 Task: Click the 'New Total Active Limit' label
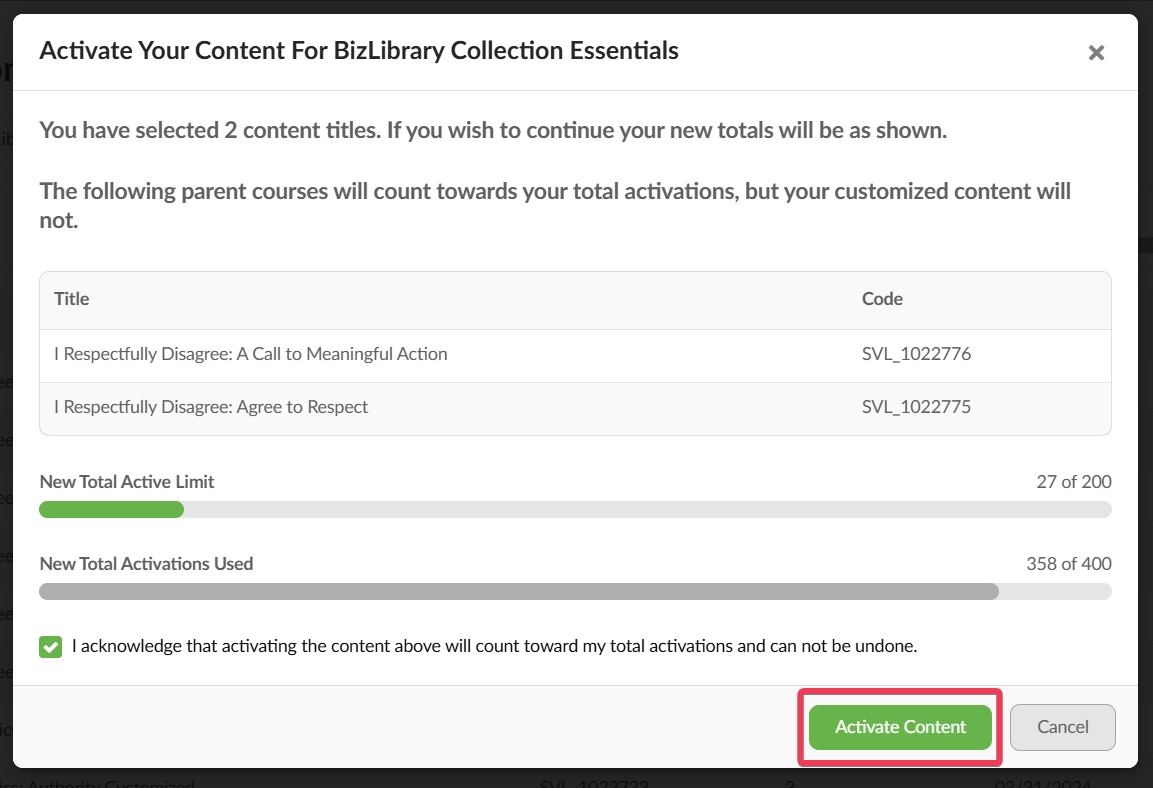coord(127,482)
